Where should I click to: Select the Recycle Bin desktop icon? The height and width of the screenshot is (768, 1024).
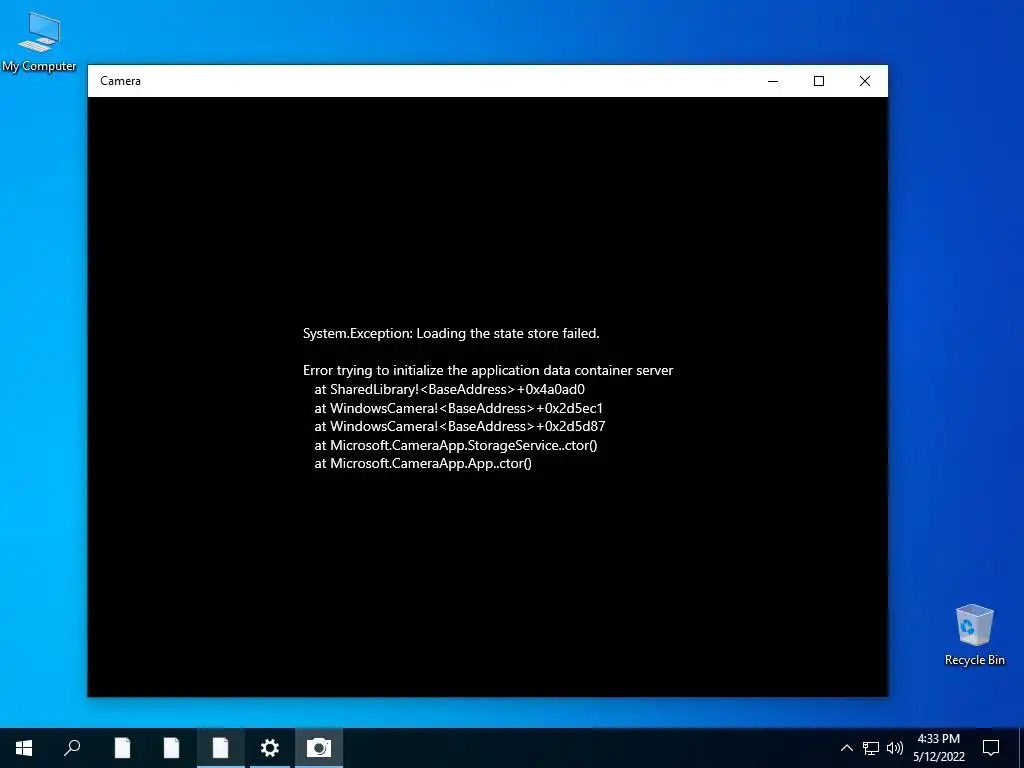974,635
